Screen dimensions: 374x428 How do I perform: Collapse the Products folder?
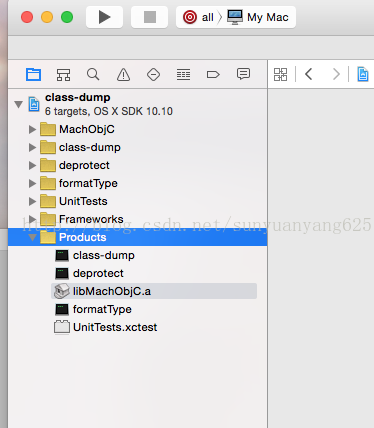tap(32, 237)
